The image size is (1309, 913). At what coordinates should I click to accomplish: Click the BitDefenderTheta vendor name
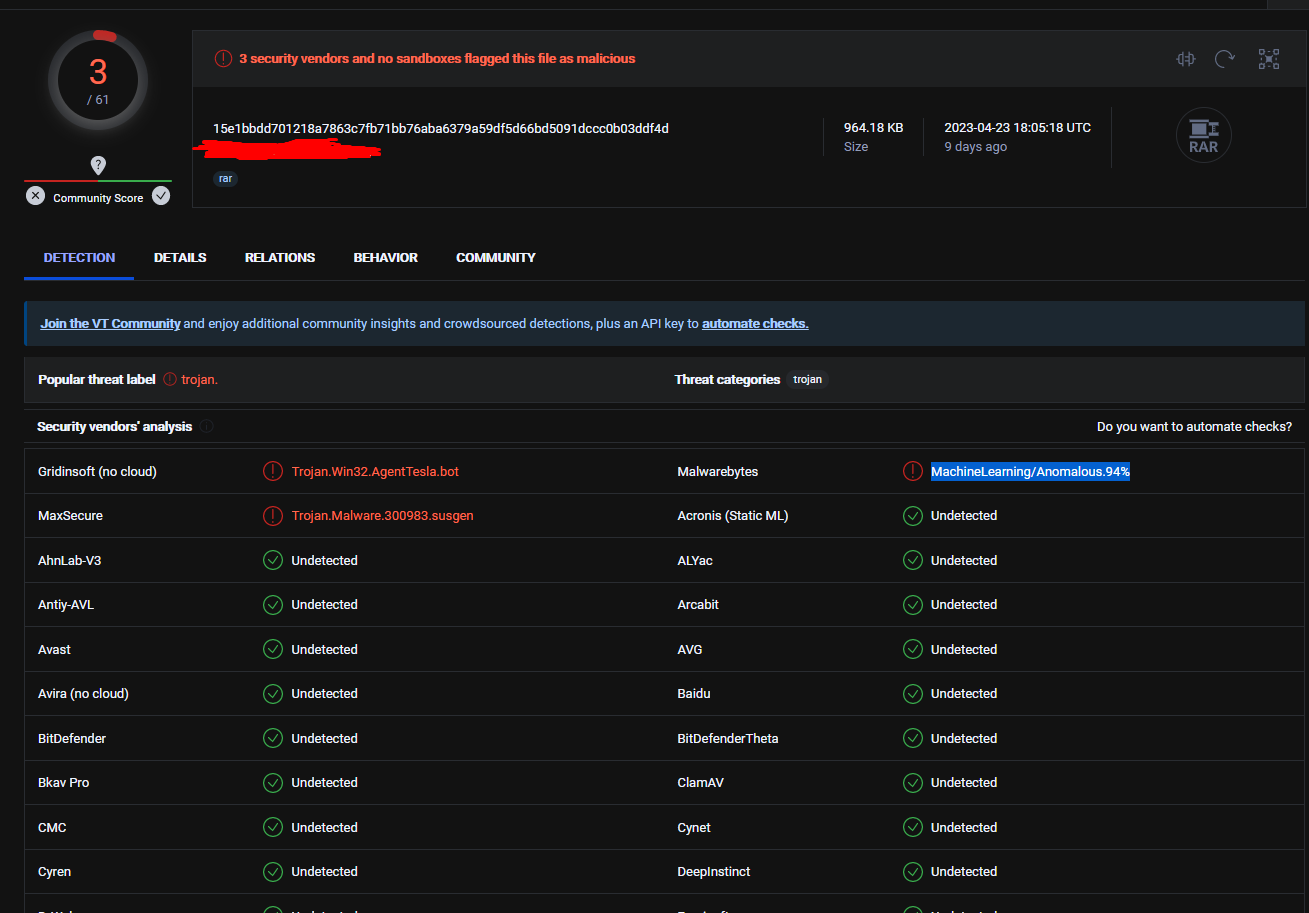coord(728,738)
